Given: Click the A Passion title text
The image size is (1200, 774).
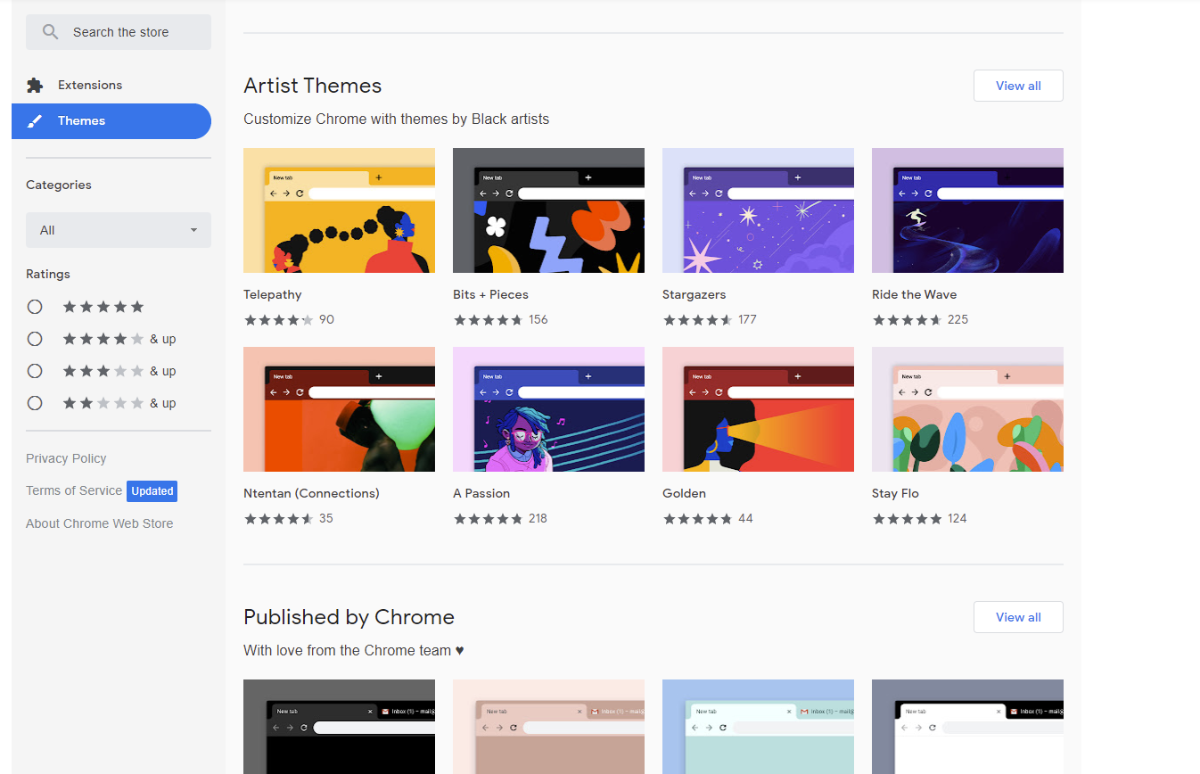Looking at the screenshot, I should [x=482, y=494].
